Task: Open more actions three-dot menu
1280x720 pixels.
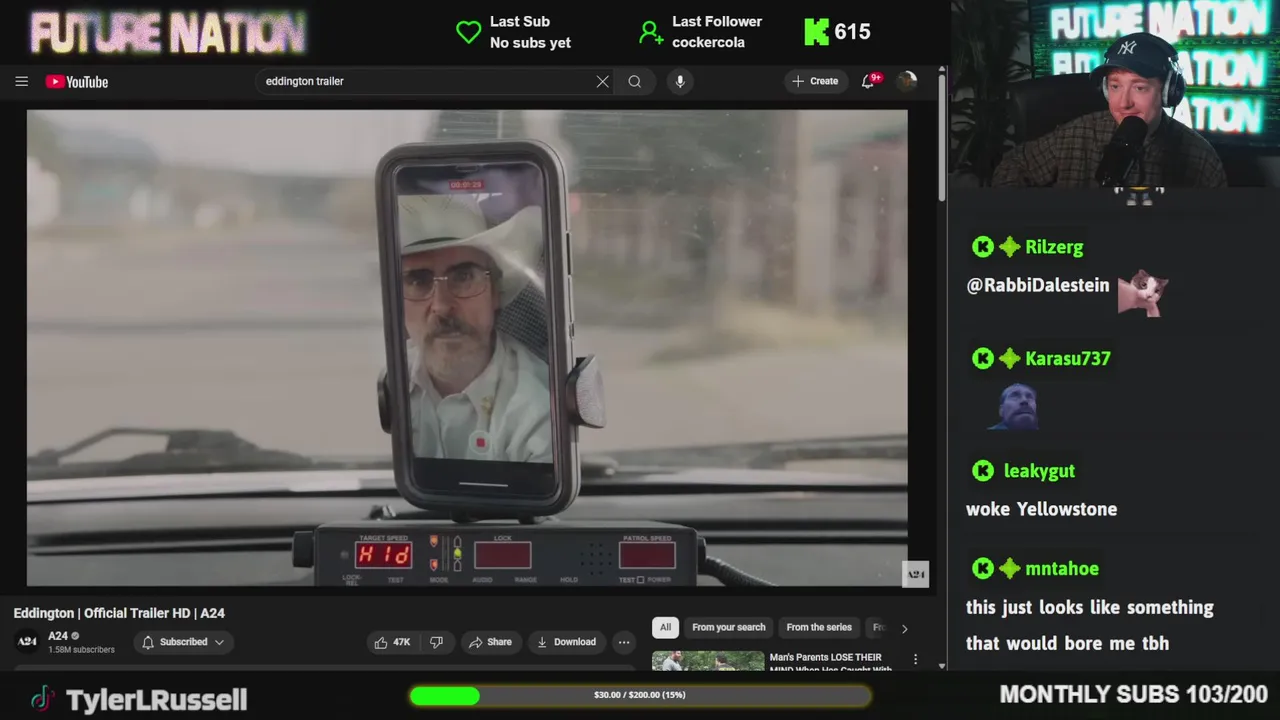Action: click(x=624, y=642)
